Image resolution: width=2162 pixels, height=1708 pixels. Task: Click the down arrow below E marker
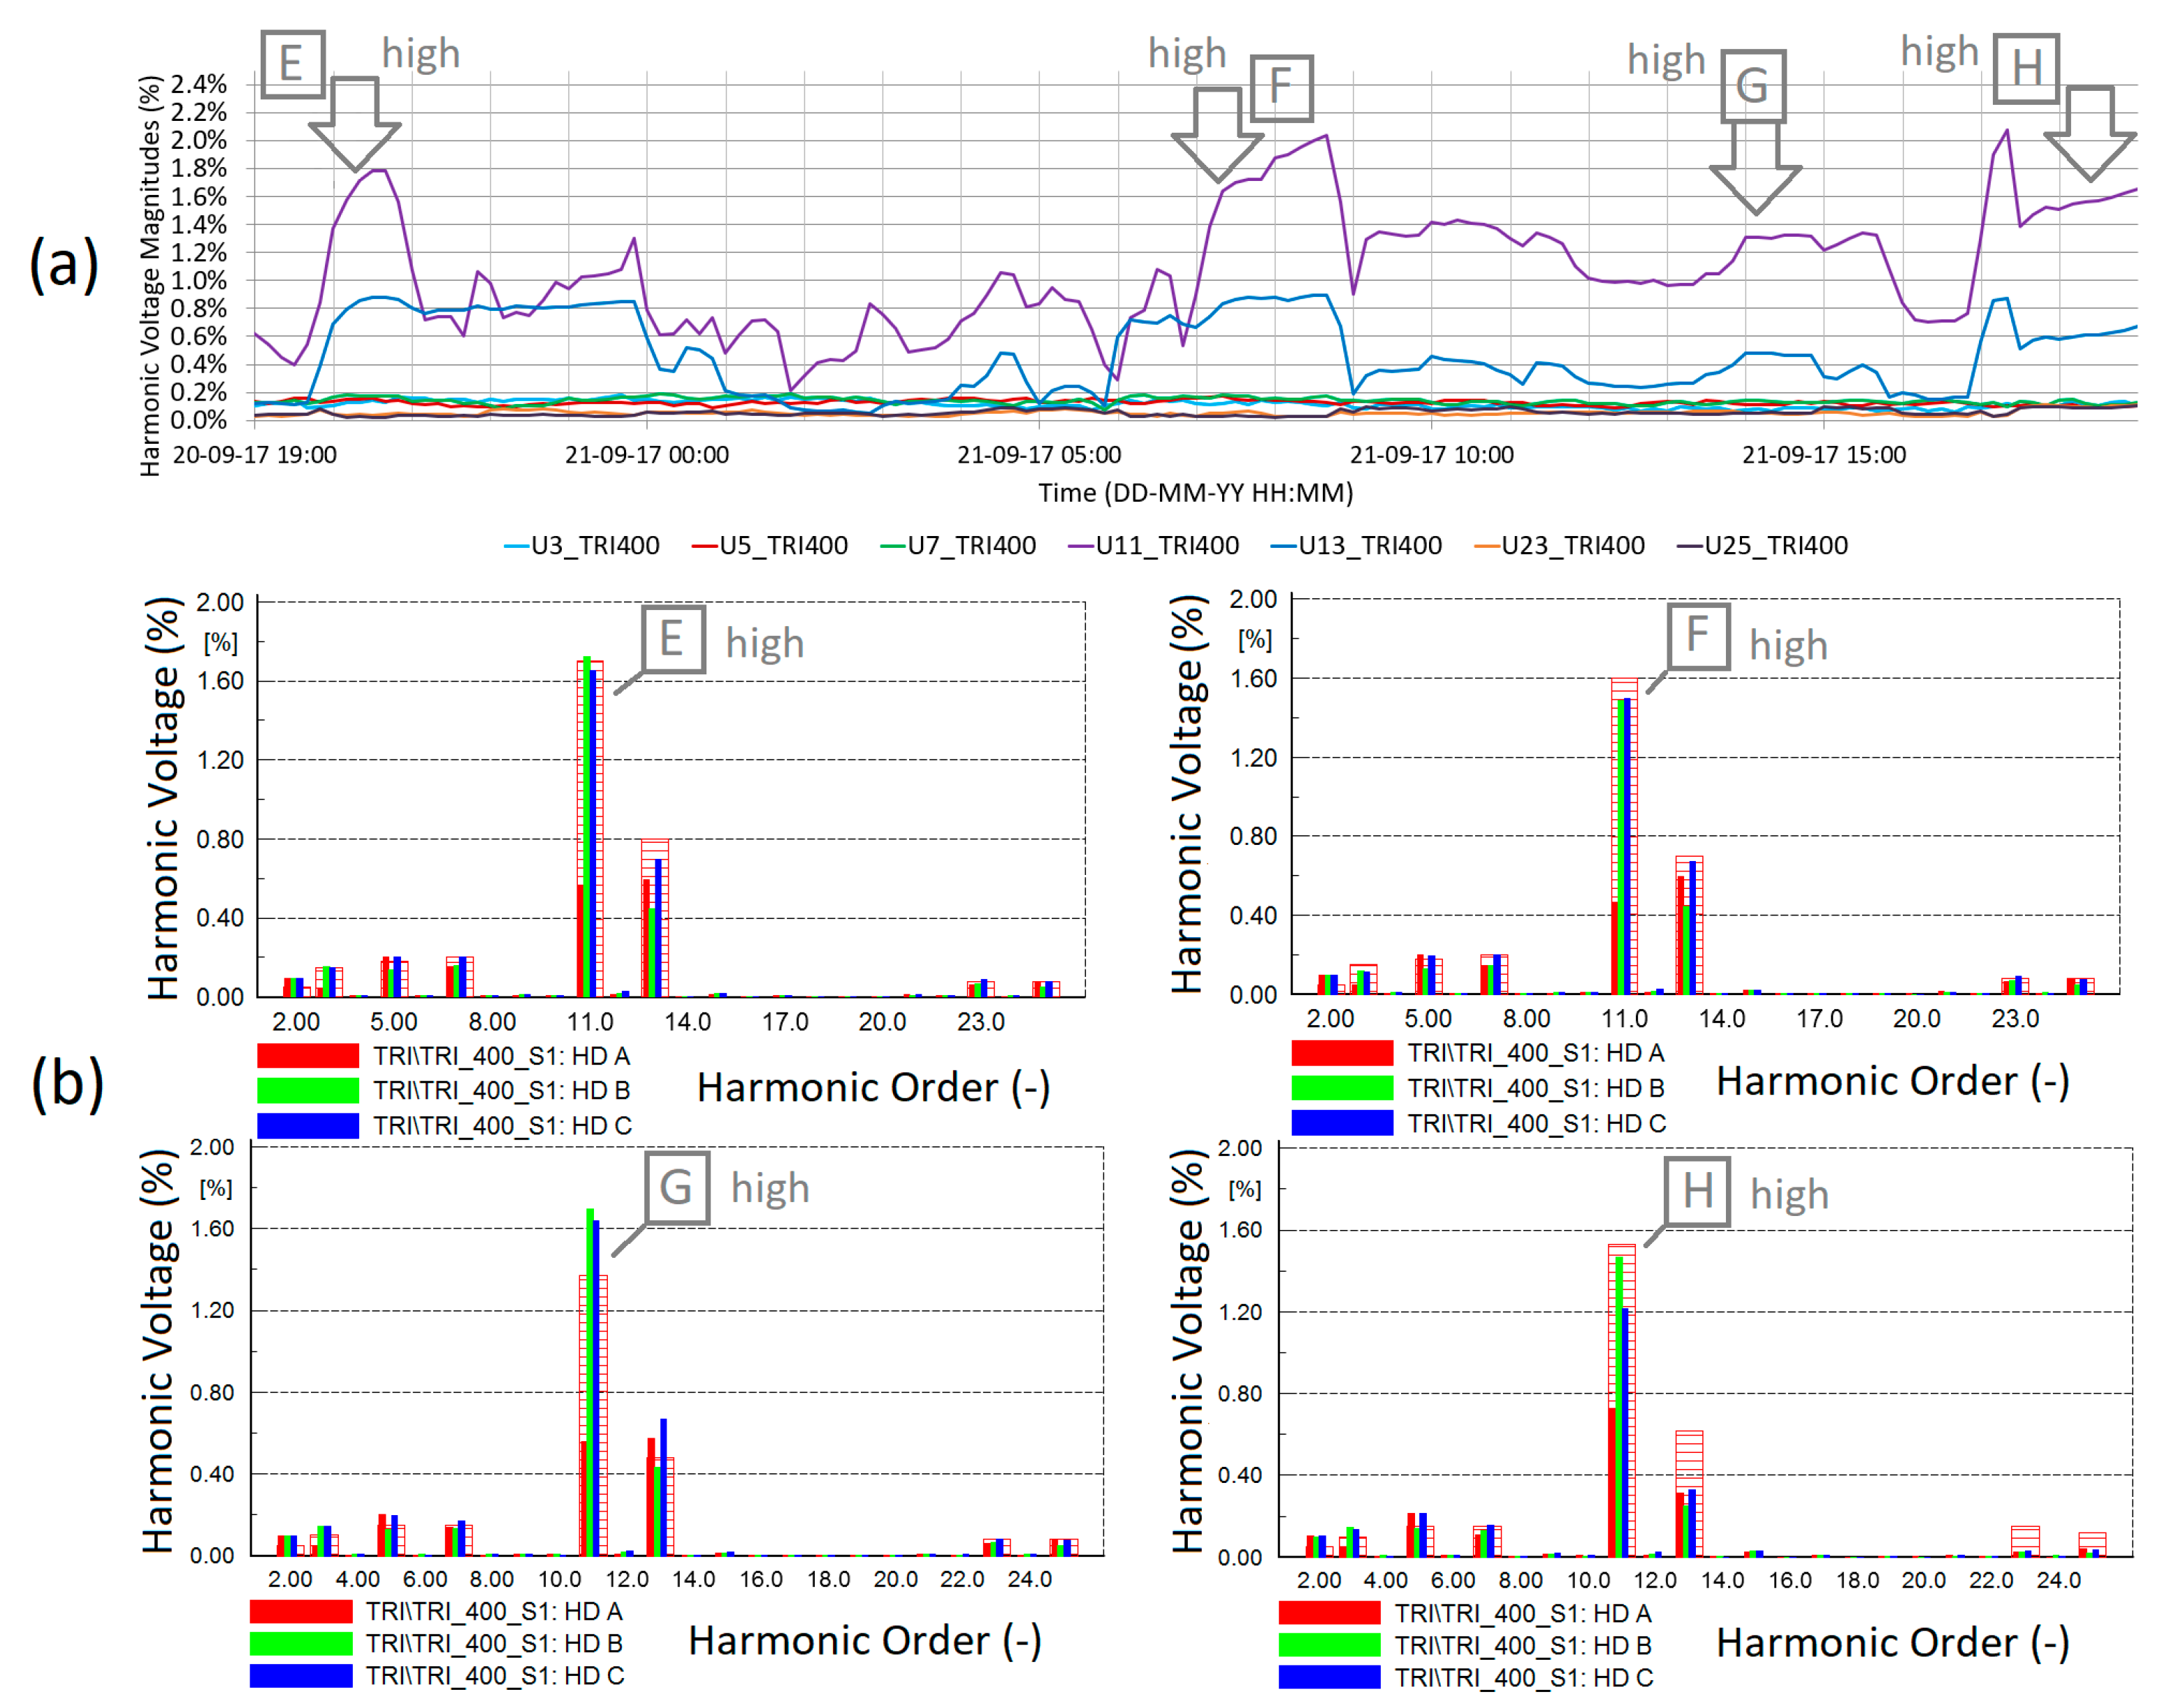click(354, 124)
